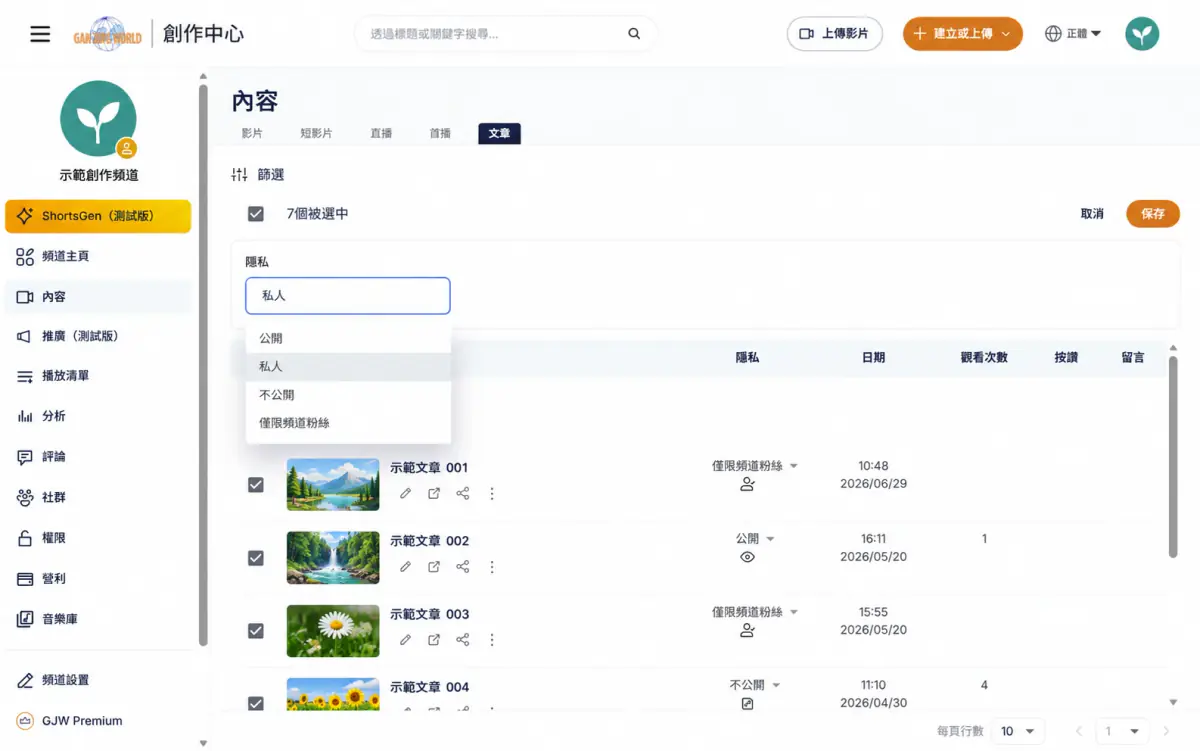Open 示範文章 003 in new window icon
This screenshot has width=1200, height=751.
pyautogui.click(x=434, y=640)
